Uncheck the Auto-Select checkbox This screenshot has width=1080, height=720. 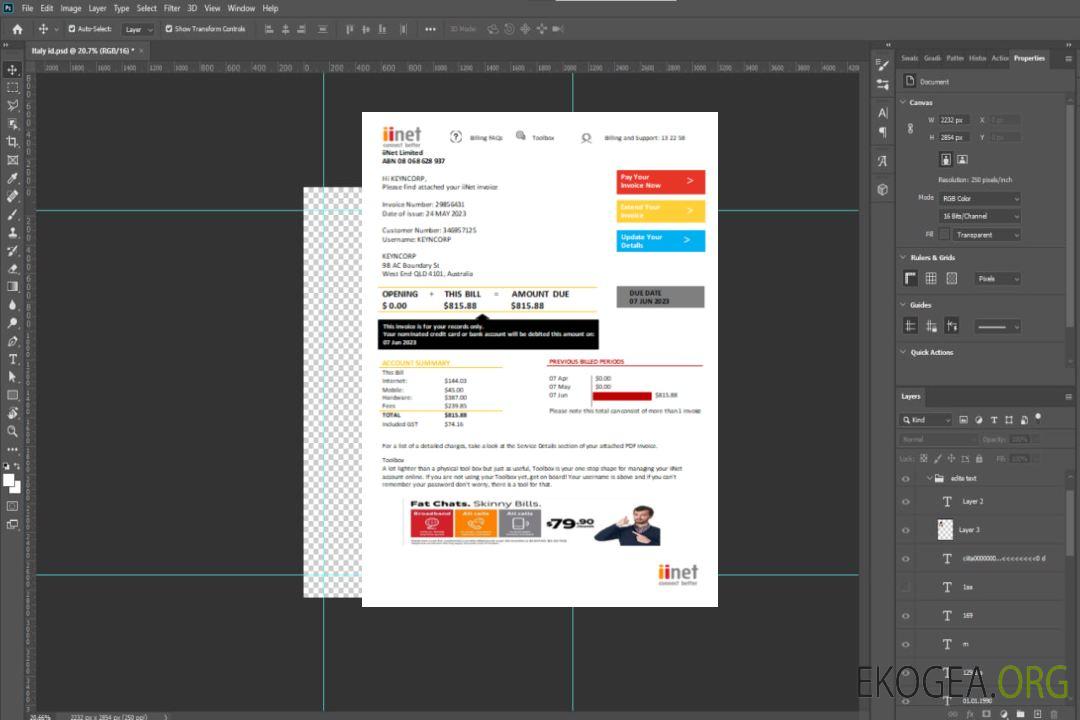(72, 29)
